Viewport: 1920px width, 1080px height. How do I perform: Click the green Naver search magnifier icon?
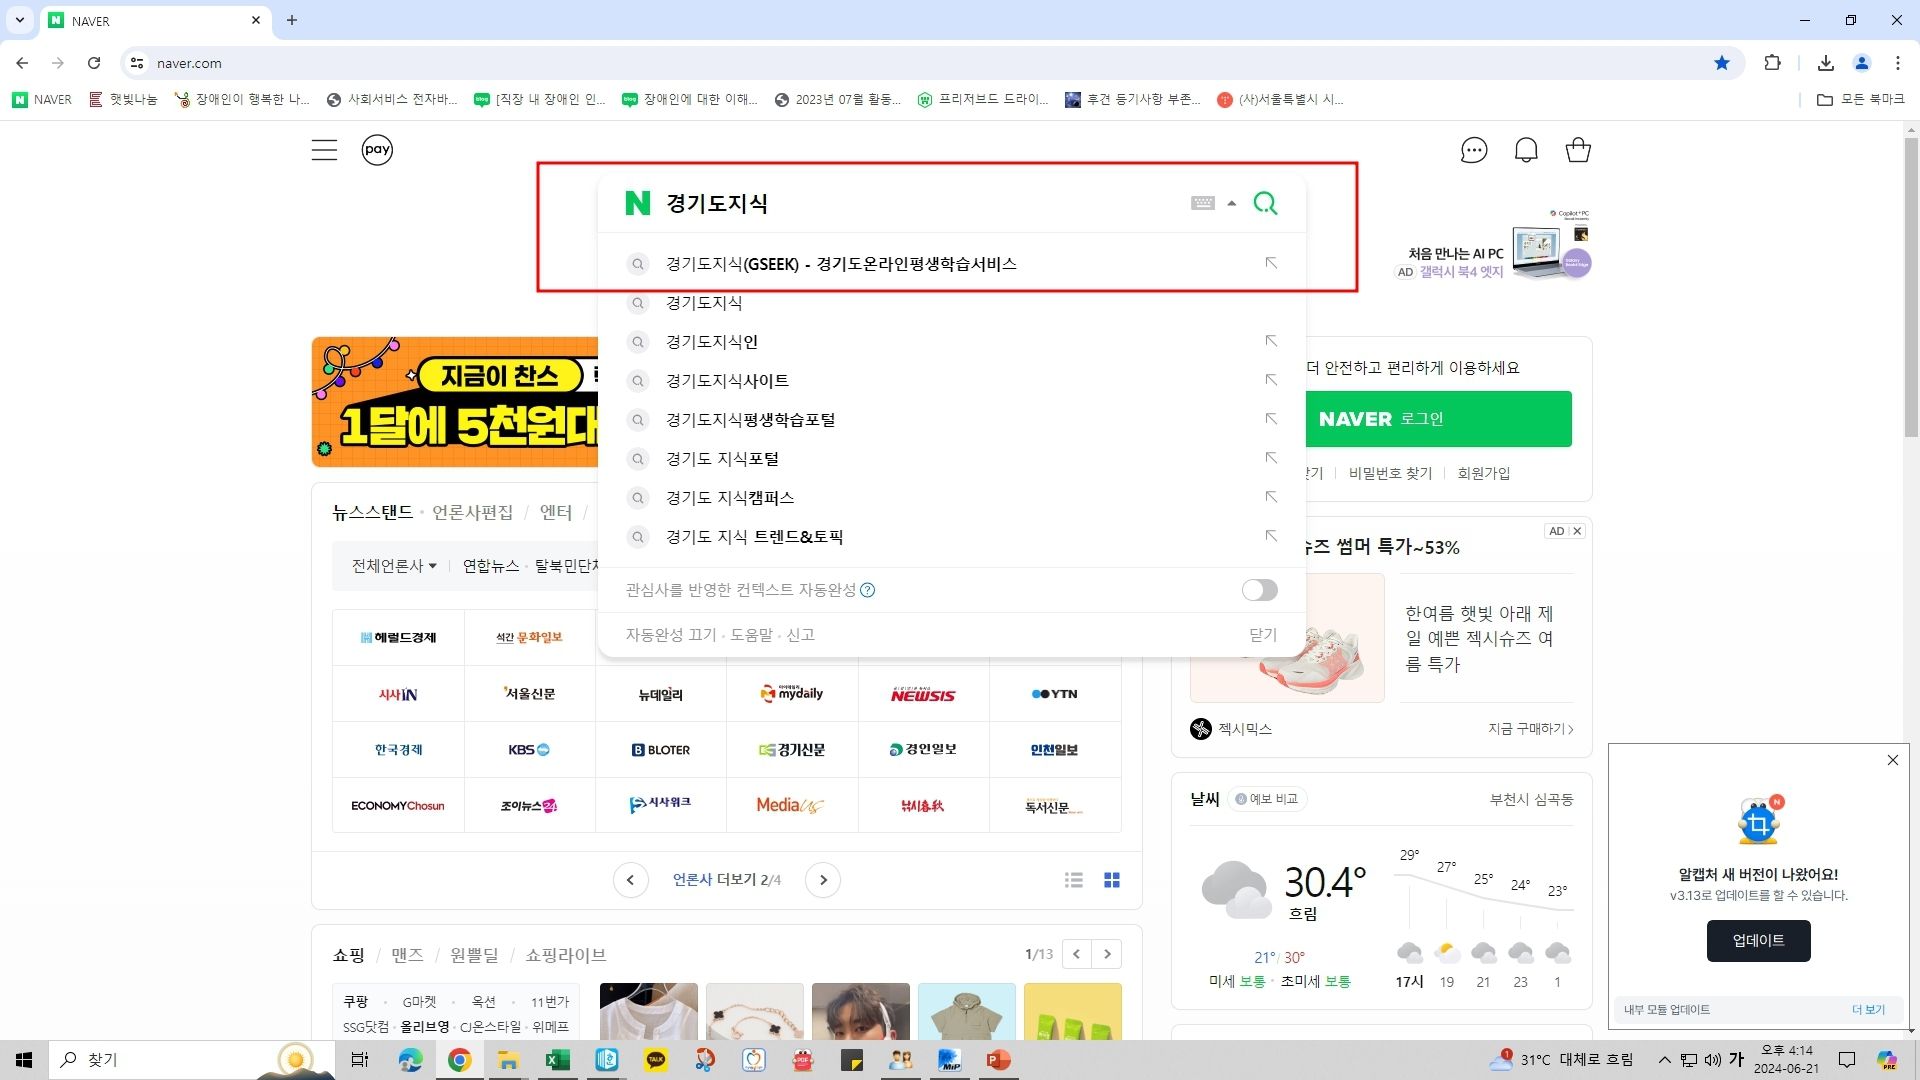click(x=1265, y=203)
